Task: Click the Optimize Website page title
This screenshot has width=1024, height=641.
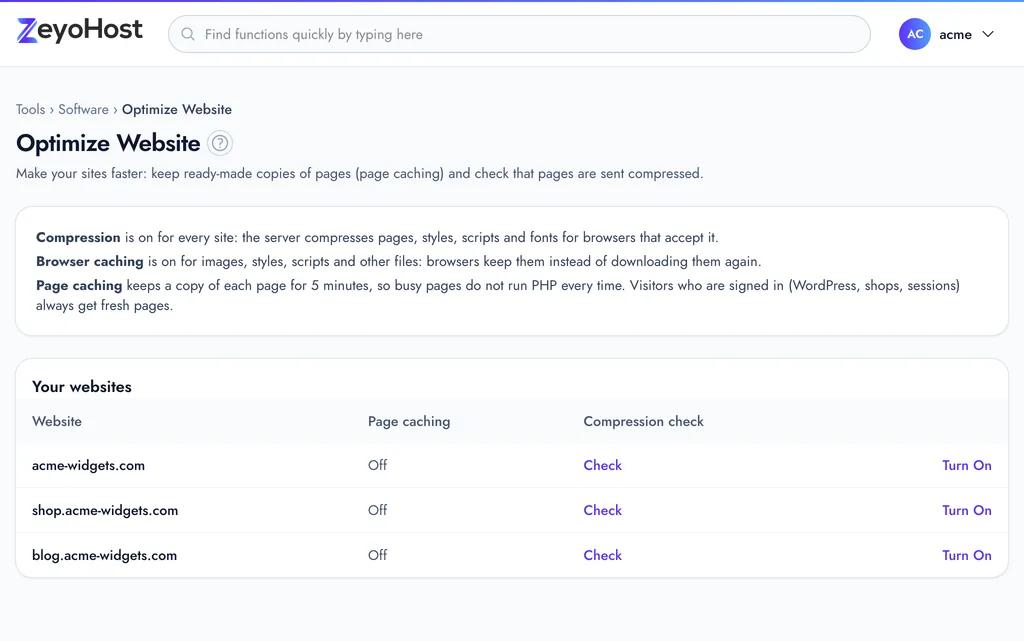Action: tap(108, 143)
